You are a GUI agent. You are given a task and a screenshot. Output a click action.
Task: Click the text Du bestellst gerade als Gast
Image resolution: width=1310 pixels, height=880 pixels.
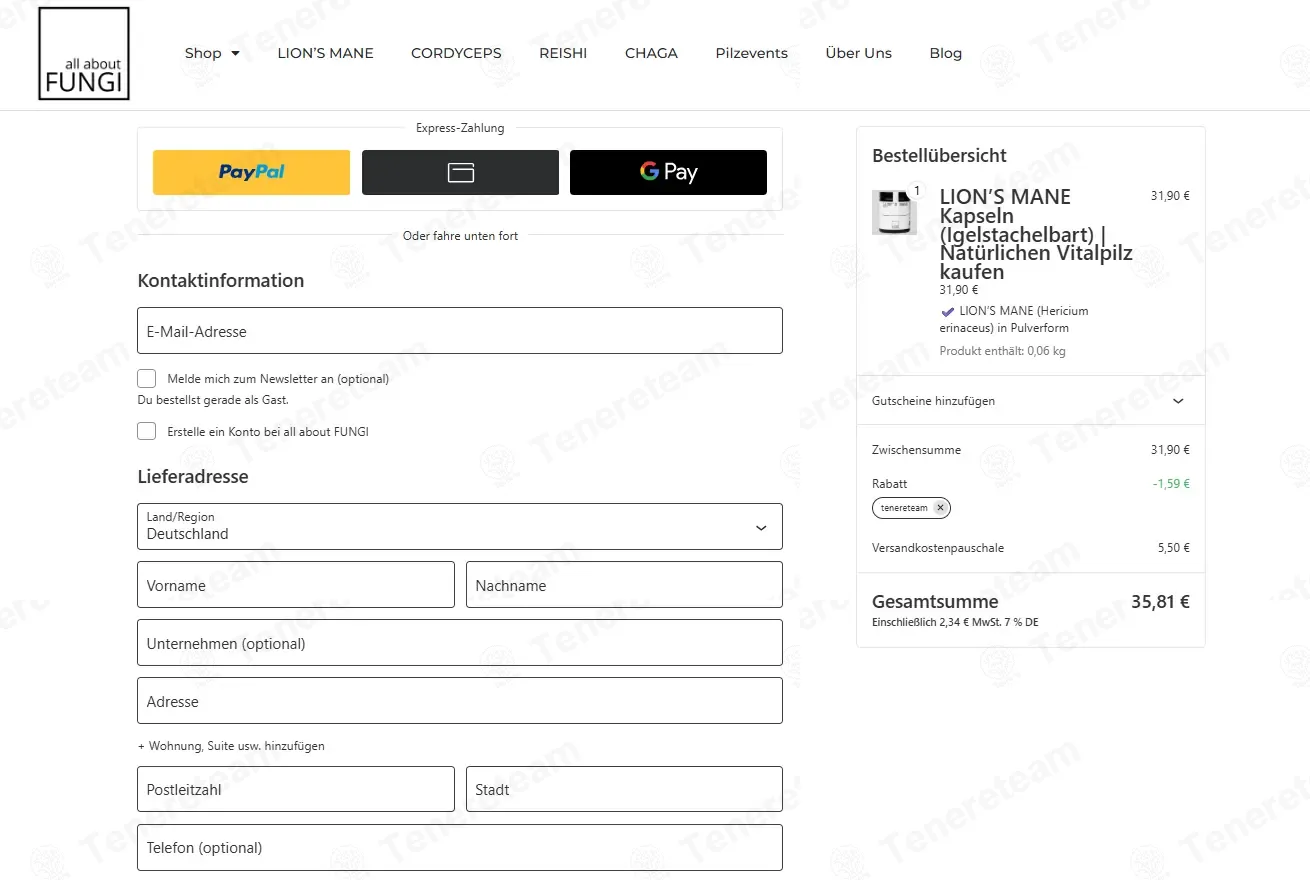[x=213, y=400]
